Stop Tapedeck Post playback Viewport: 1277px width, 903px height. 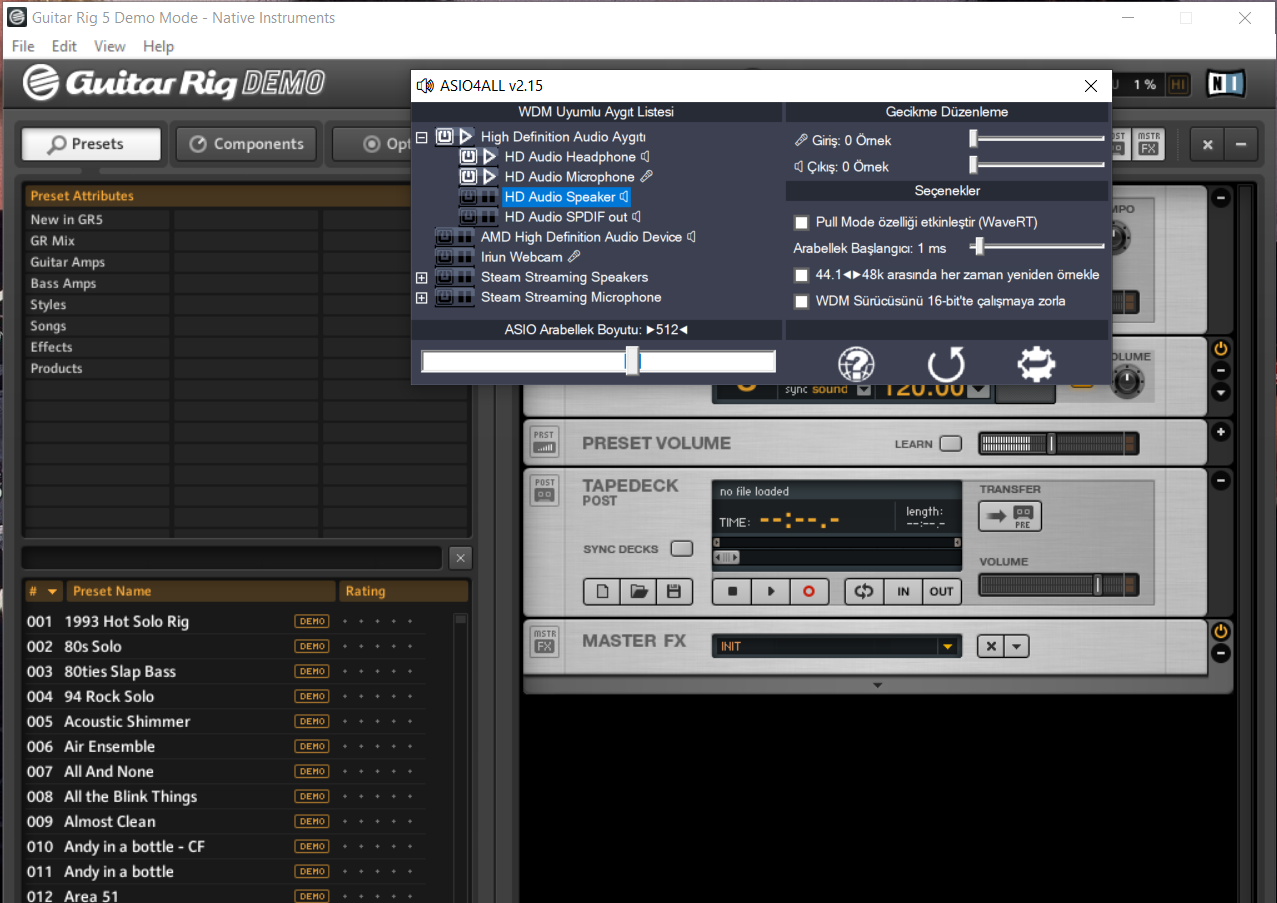pyautogui.click(x=732, y=591)
